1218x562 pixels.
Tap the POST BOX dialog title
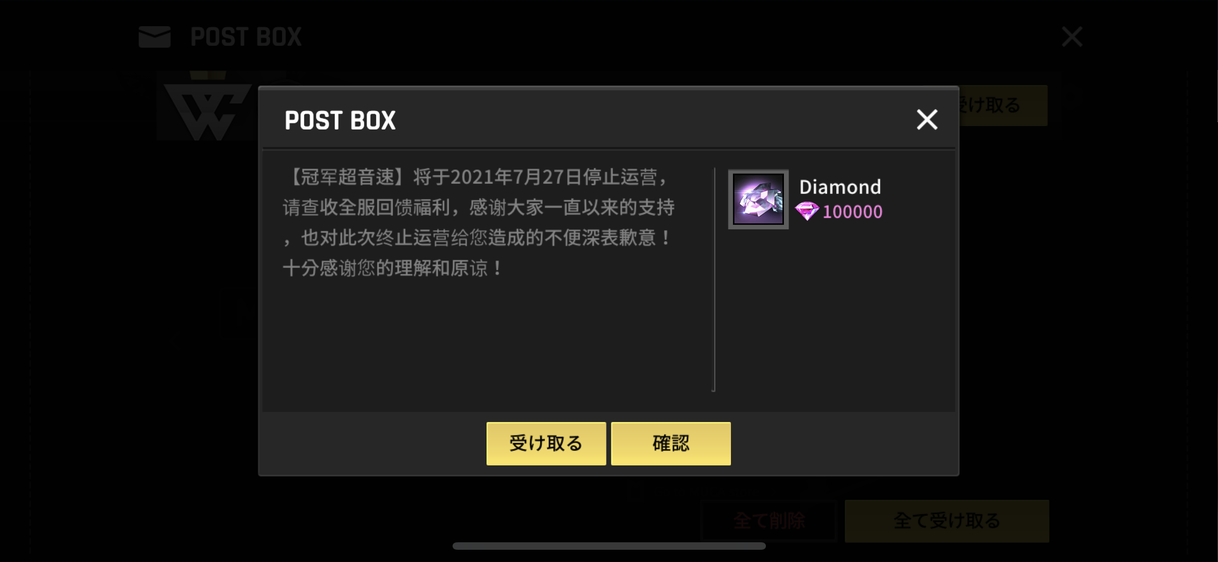click(x=340, y=121)
